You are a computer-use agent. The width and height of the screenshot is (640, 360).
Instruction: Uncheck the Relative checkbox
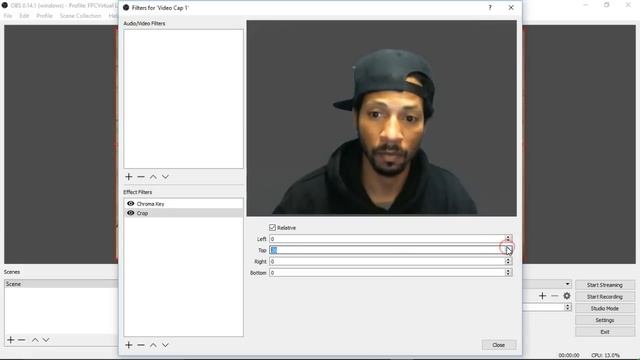(x=272, y=227)
